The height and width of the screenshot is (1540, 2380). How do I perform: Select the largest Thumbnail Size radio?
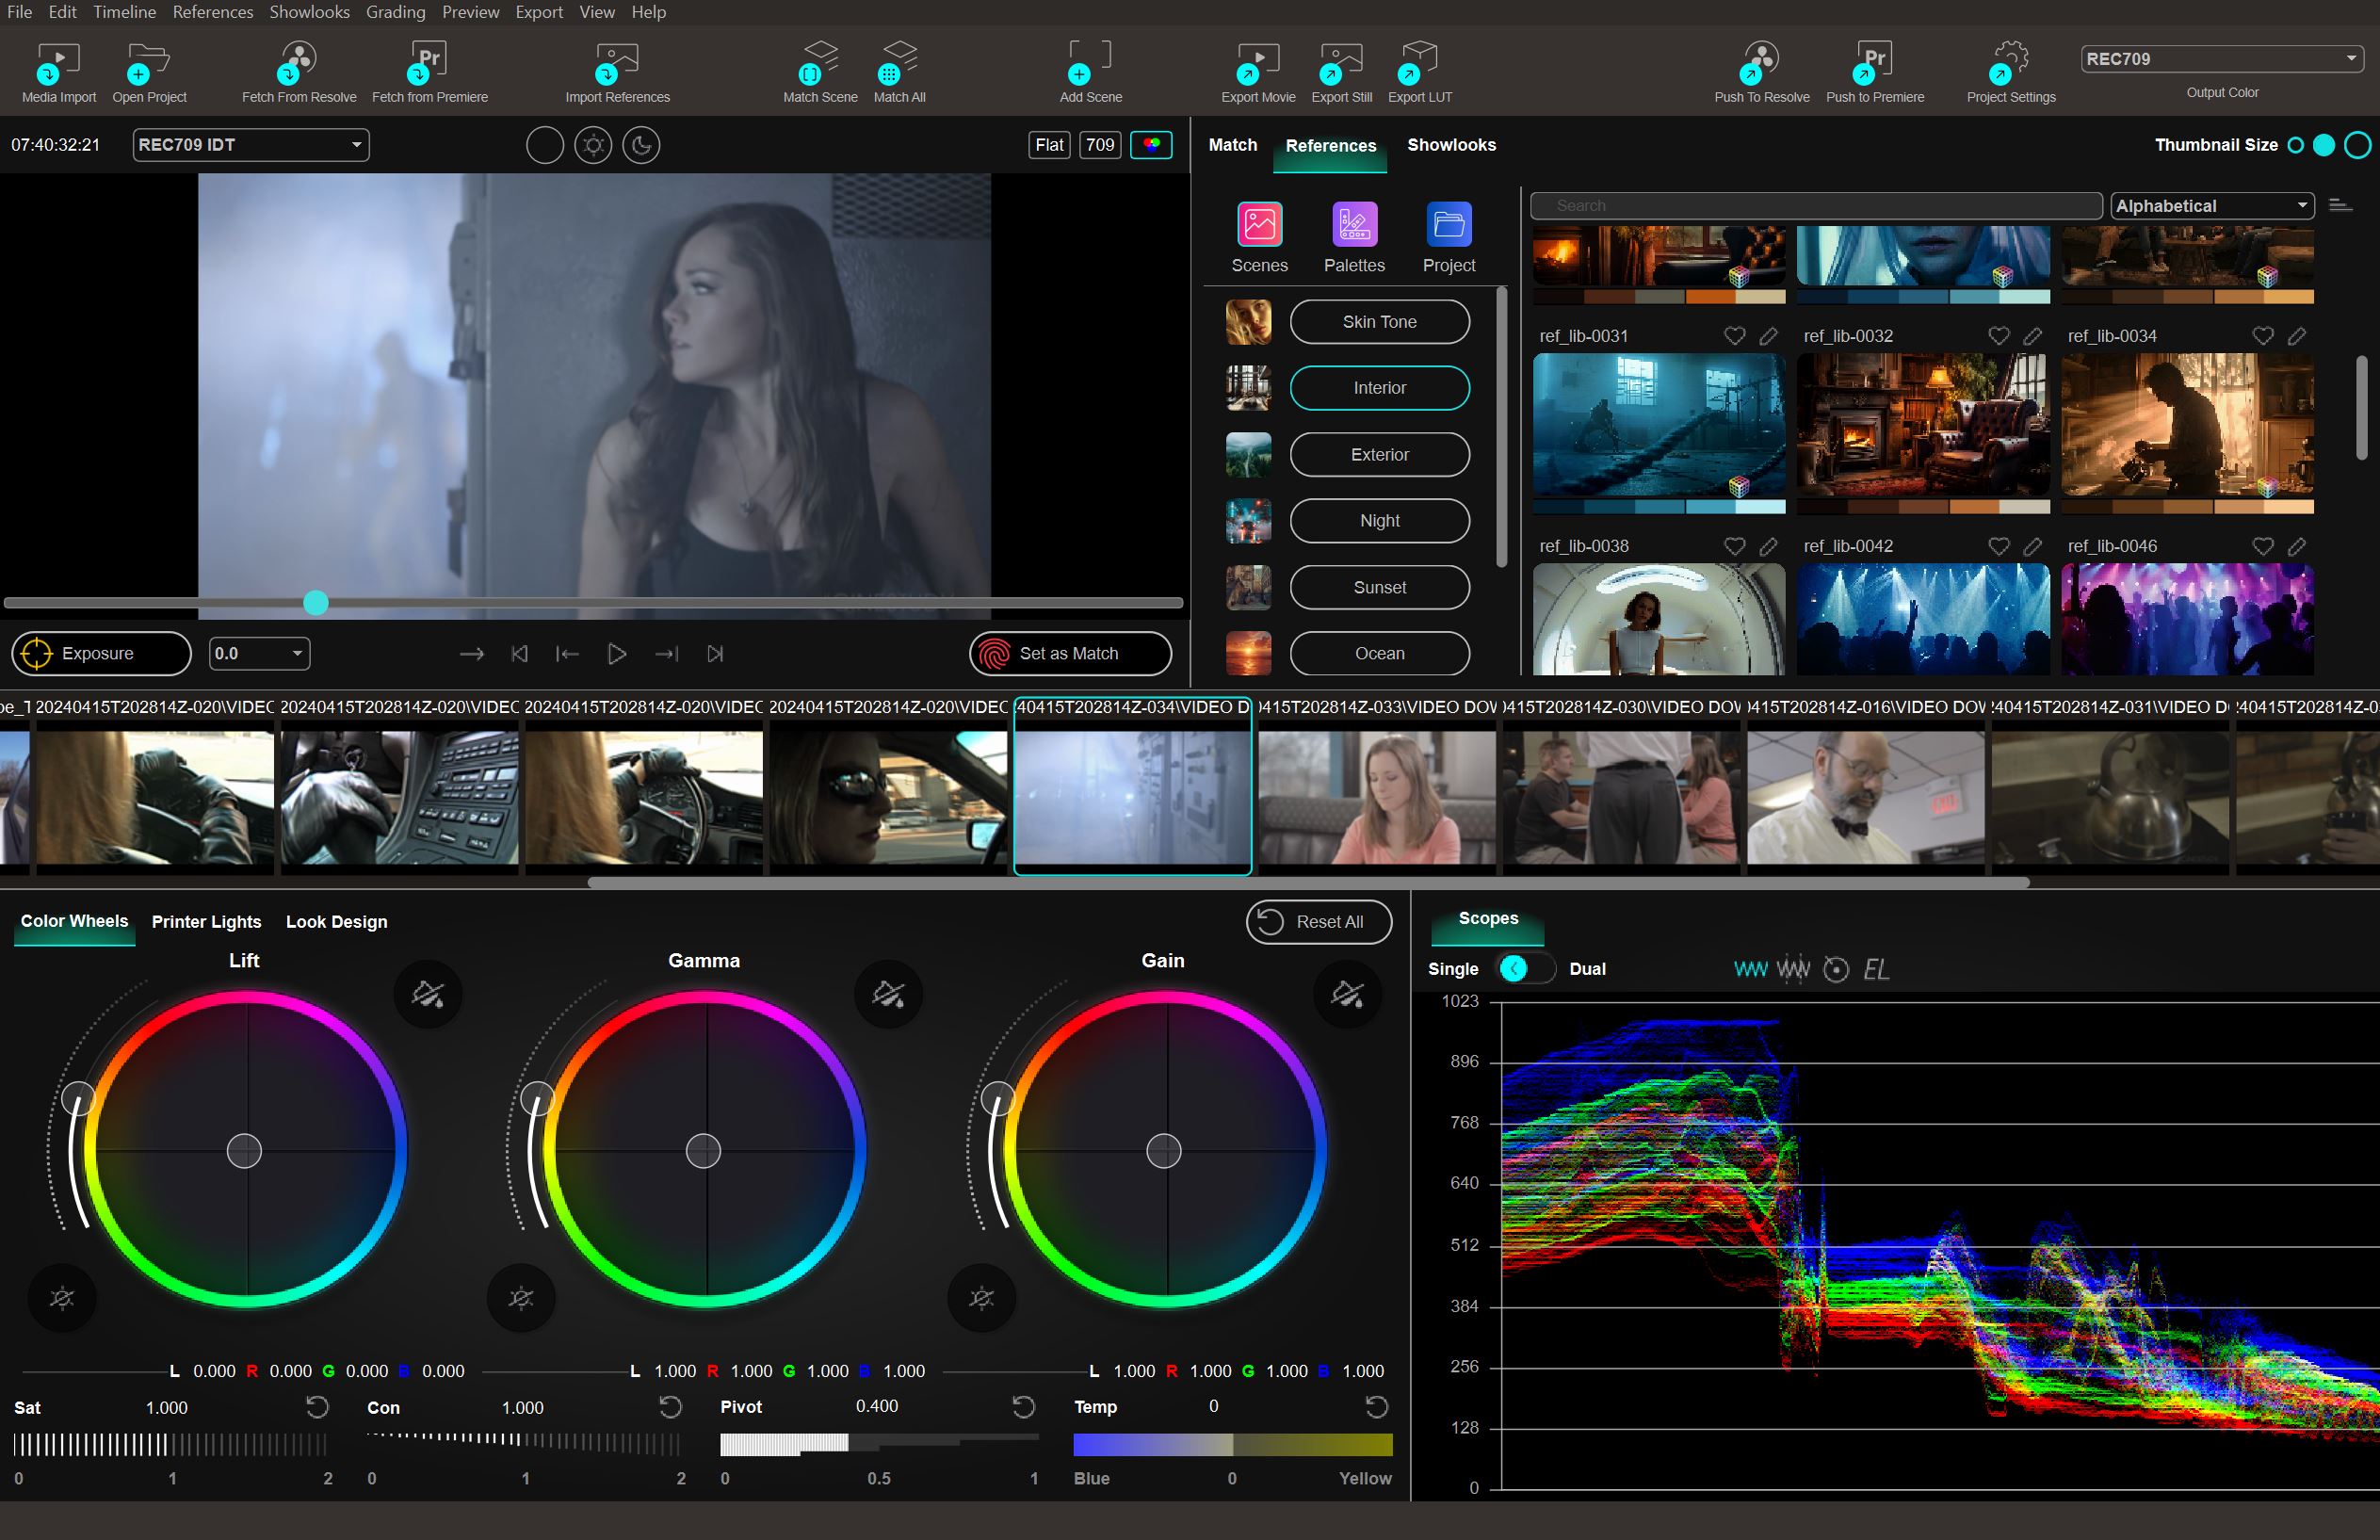(x=2357, y=145)
